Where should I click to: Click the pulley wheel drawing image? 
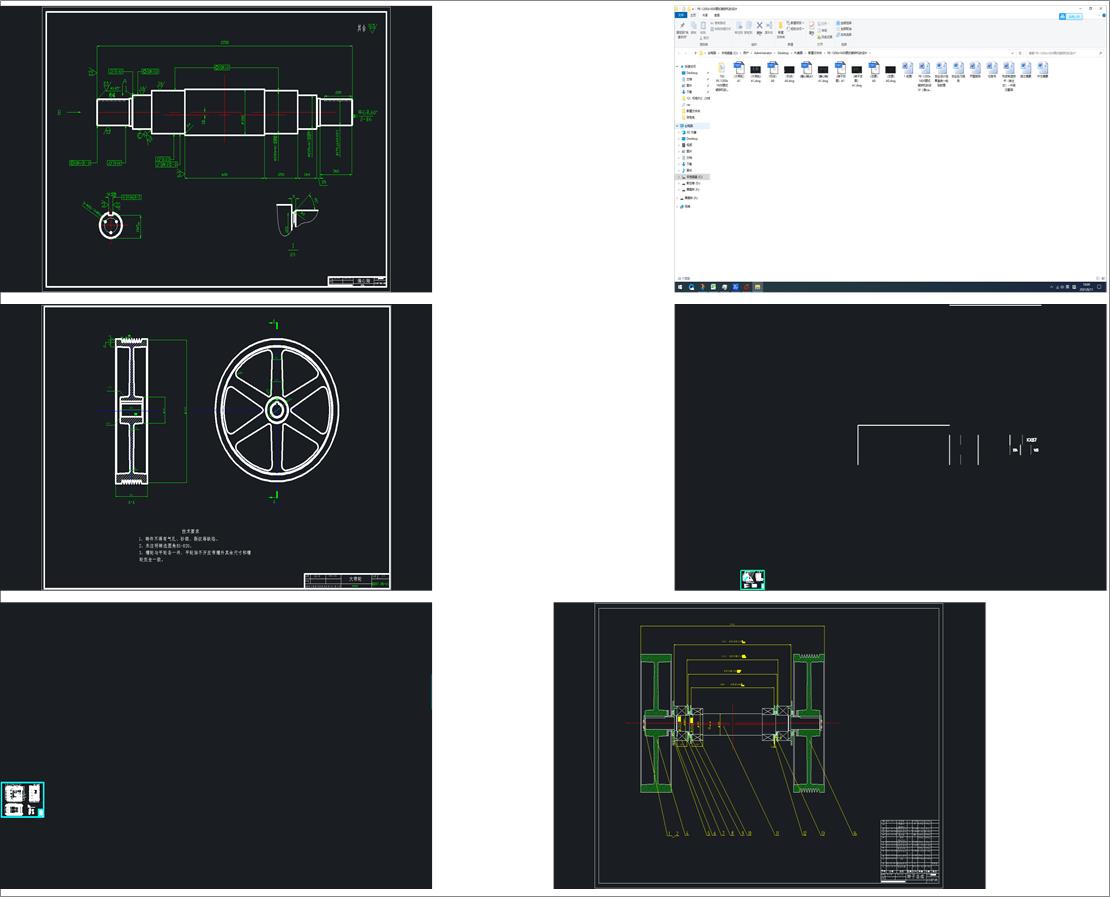click(216, 447)
